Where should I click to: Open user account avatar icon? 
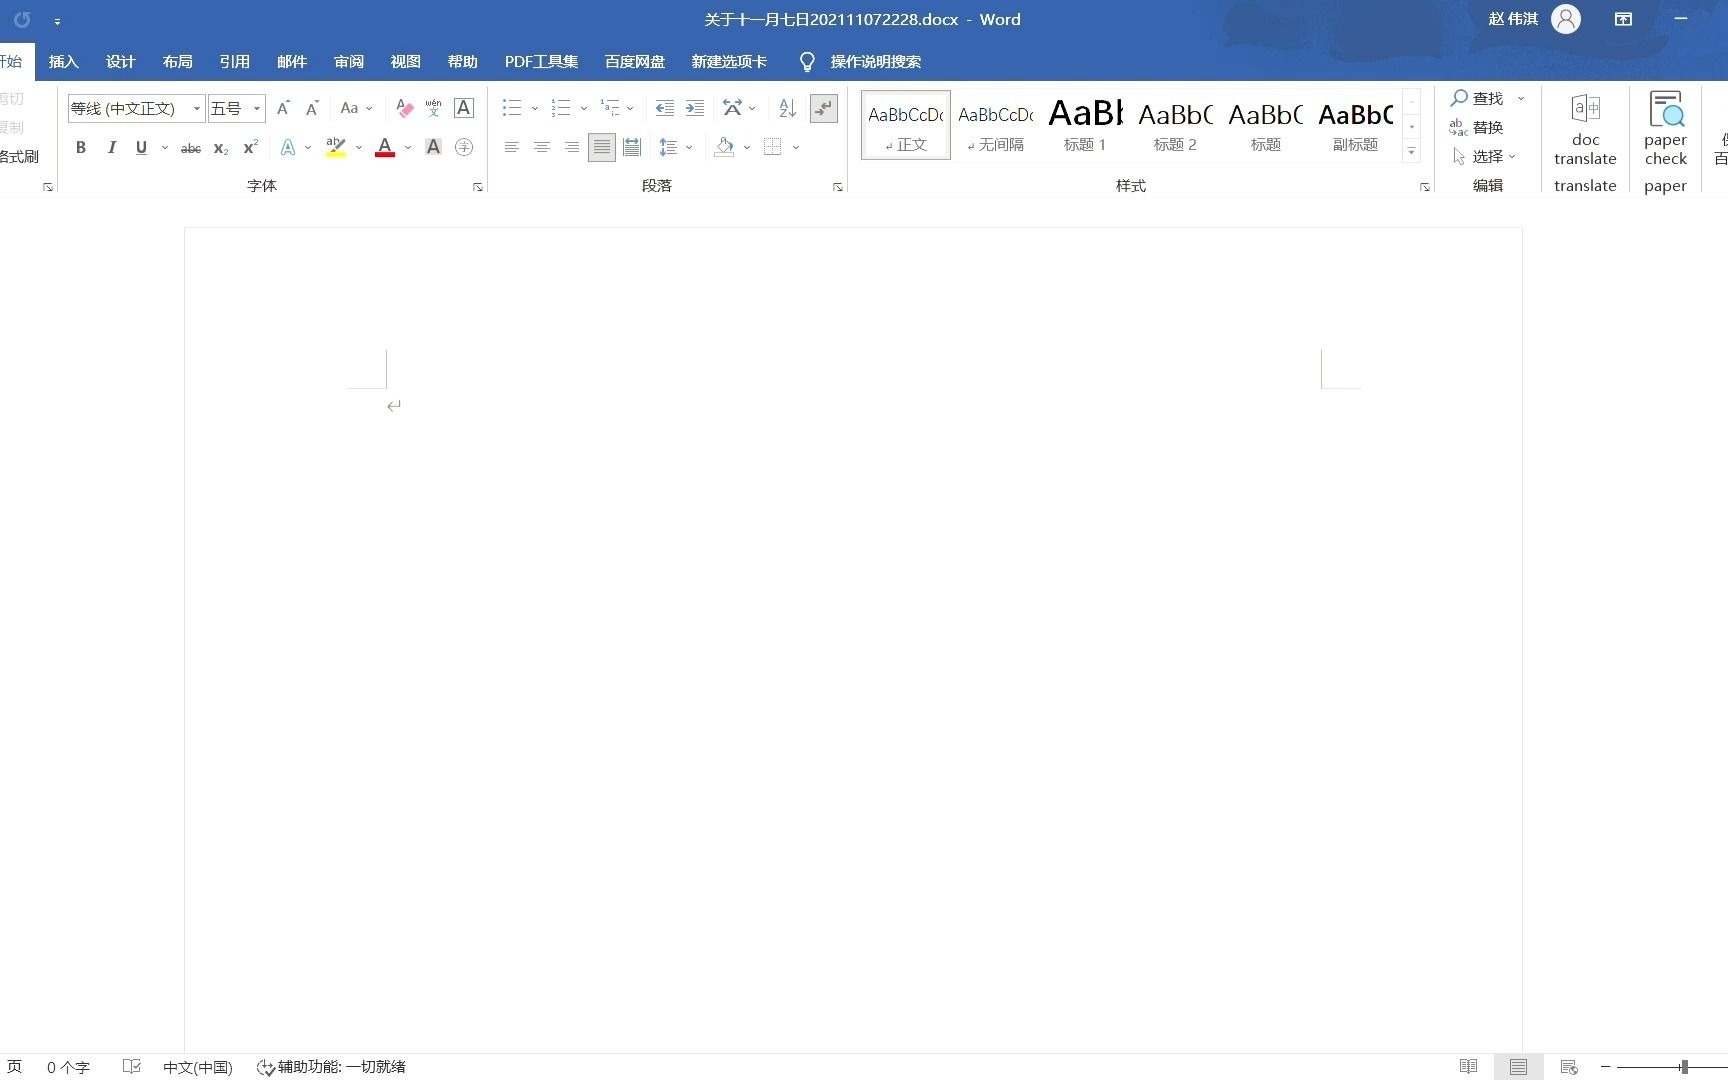click(1566, 19)
